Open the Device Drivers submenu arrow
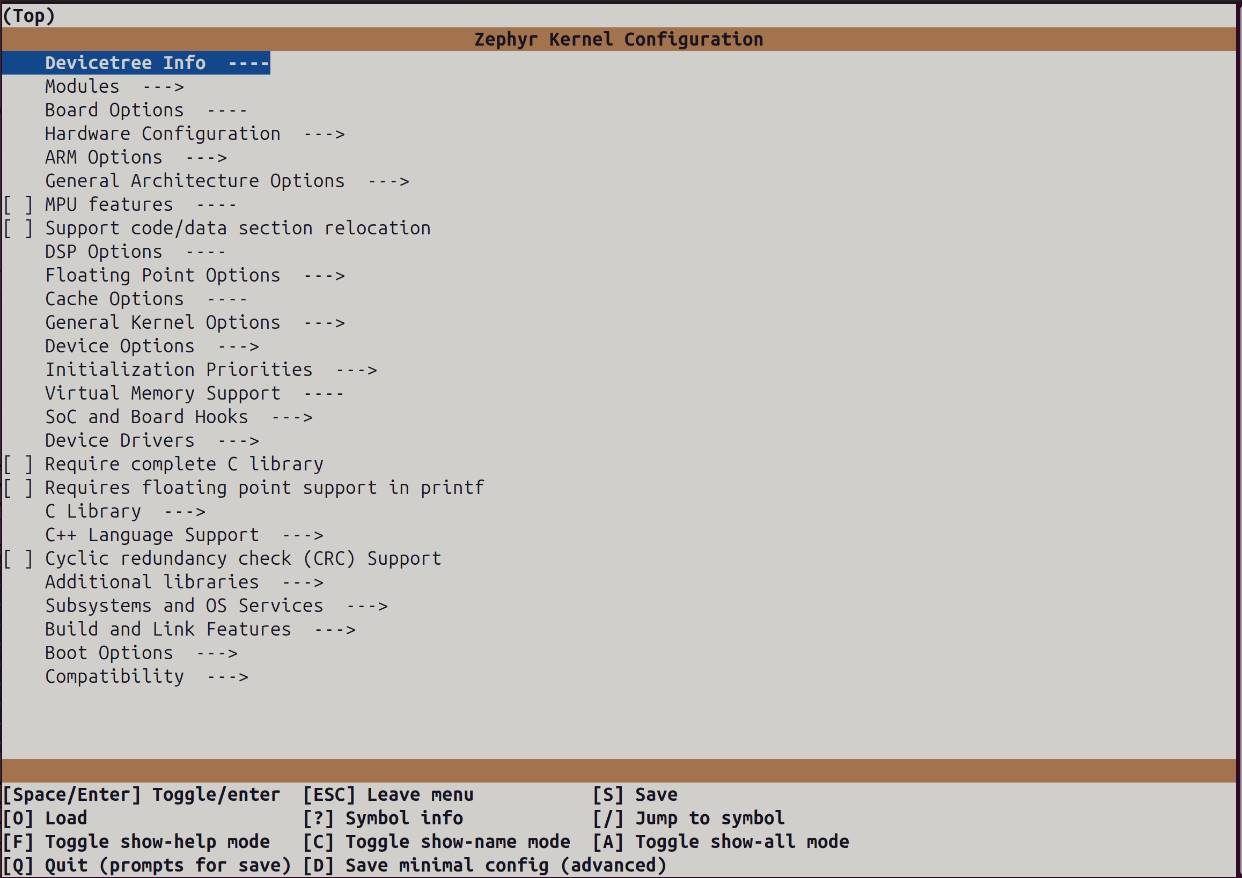 tap(238, 441)
